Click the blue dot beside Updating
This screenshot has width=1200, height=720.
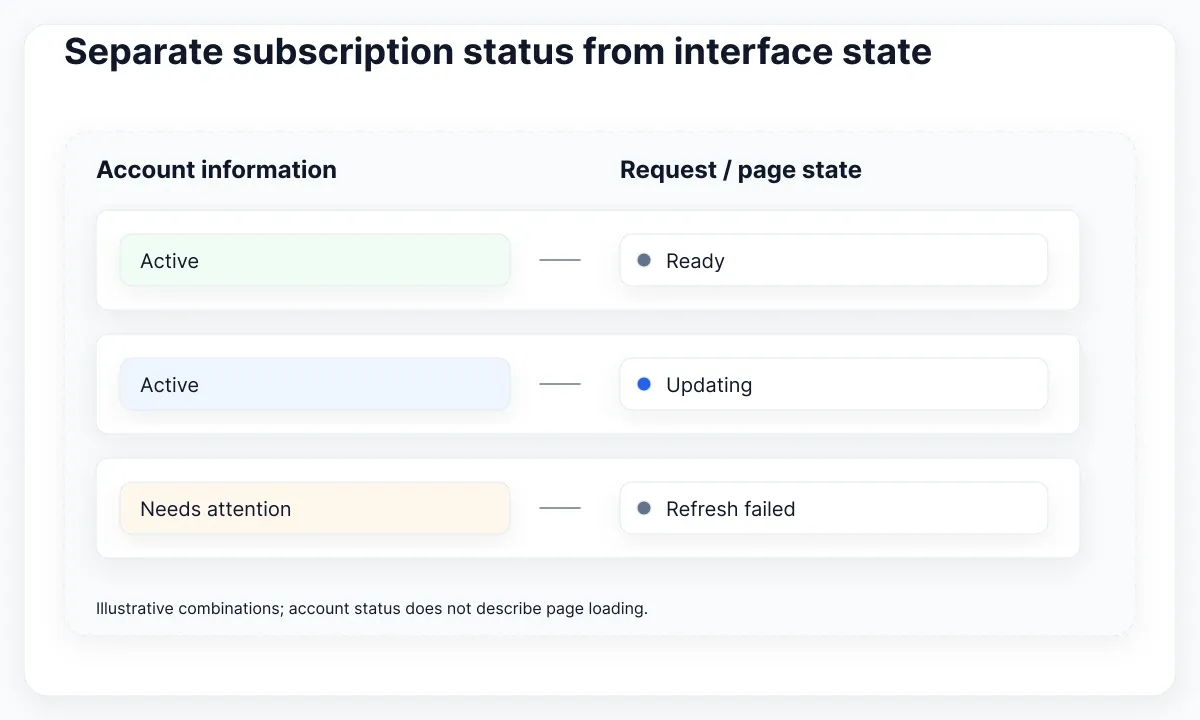[644, 384]
